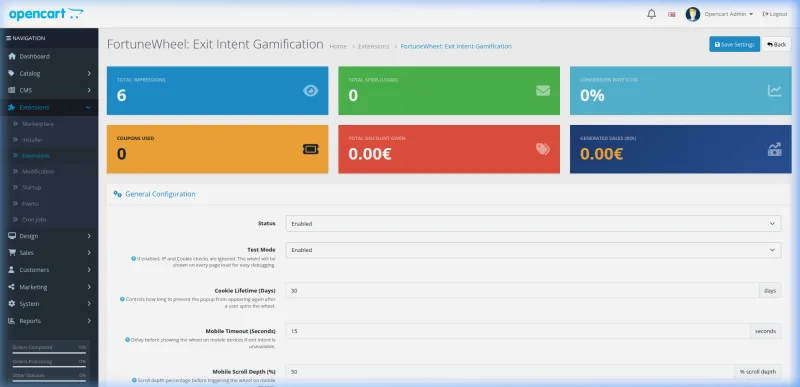Open the Installer submenu item
800x387 pixels.
(x=49, y=140)
